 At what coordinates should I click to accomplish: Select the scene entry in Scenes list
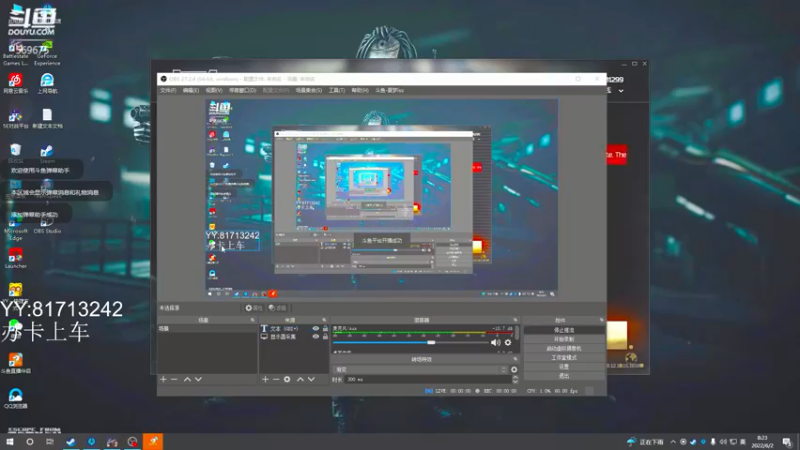pos(207,329)
